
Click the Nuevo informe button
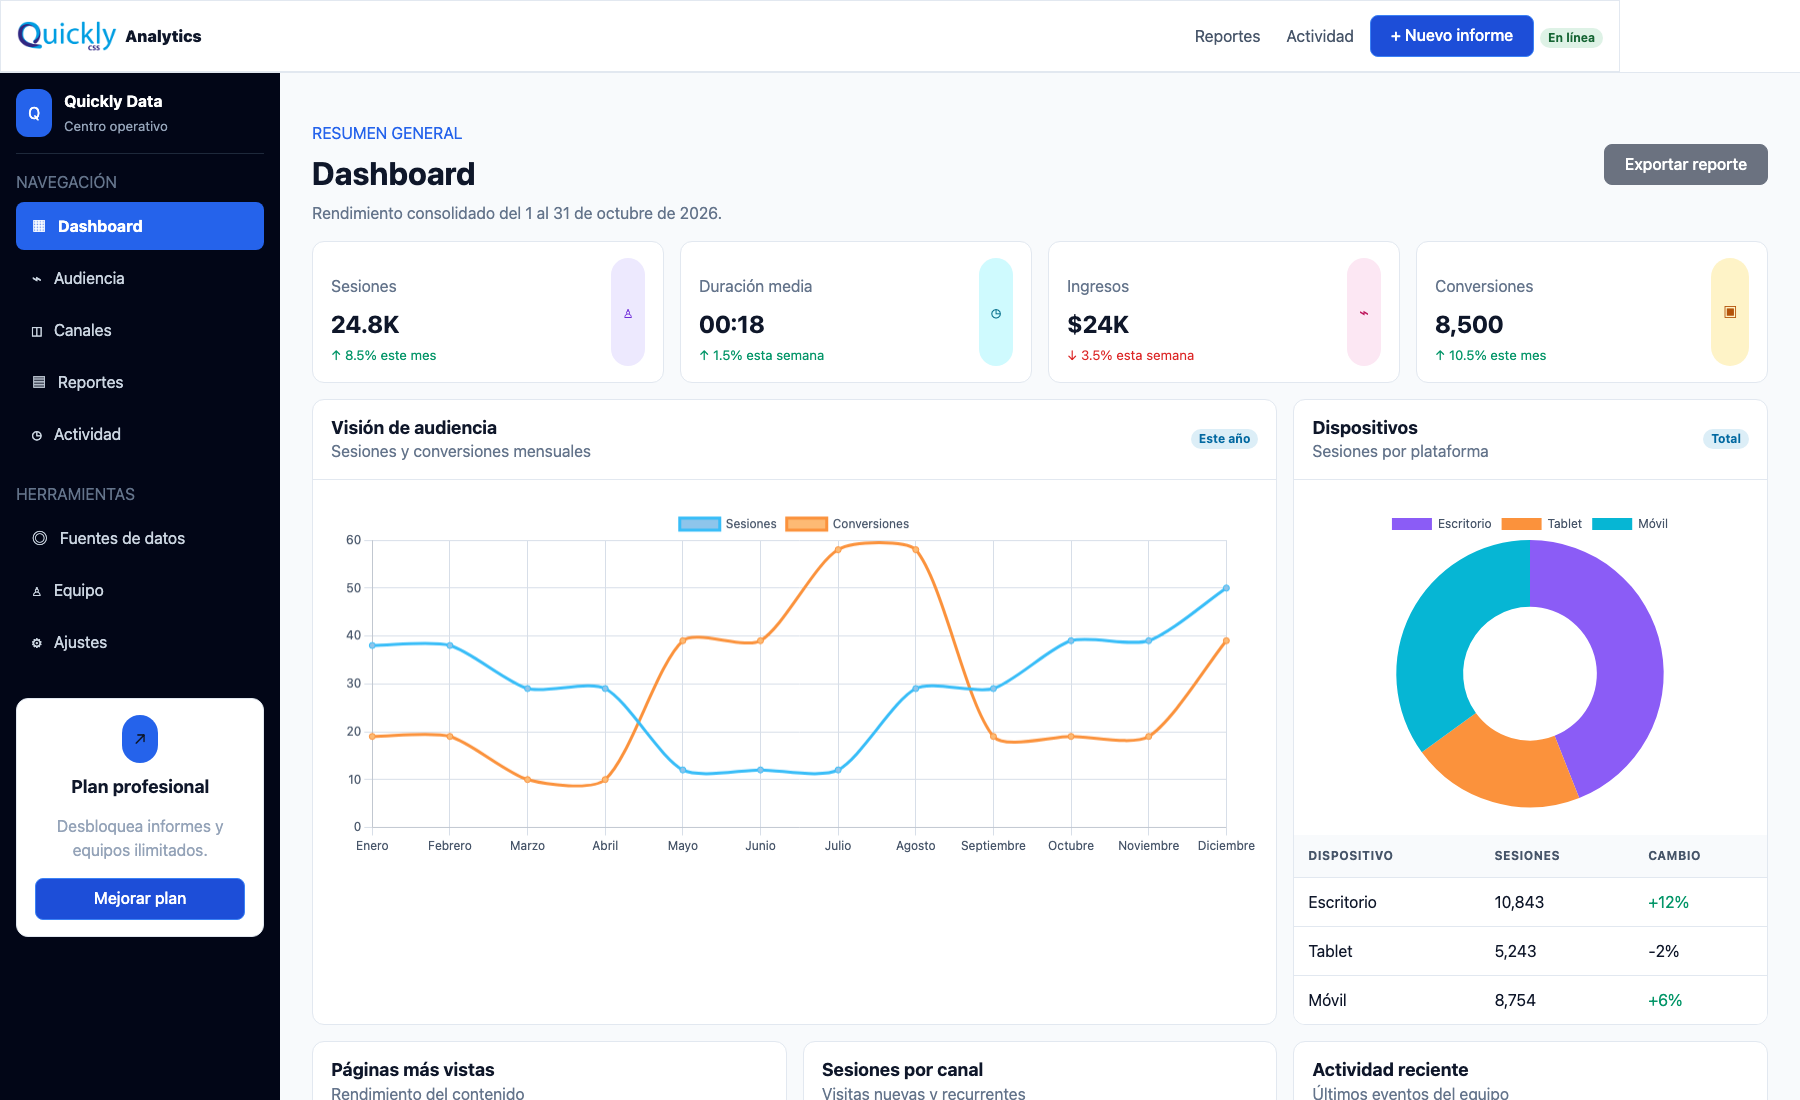[1451, 36]
